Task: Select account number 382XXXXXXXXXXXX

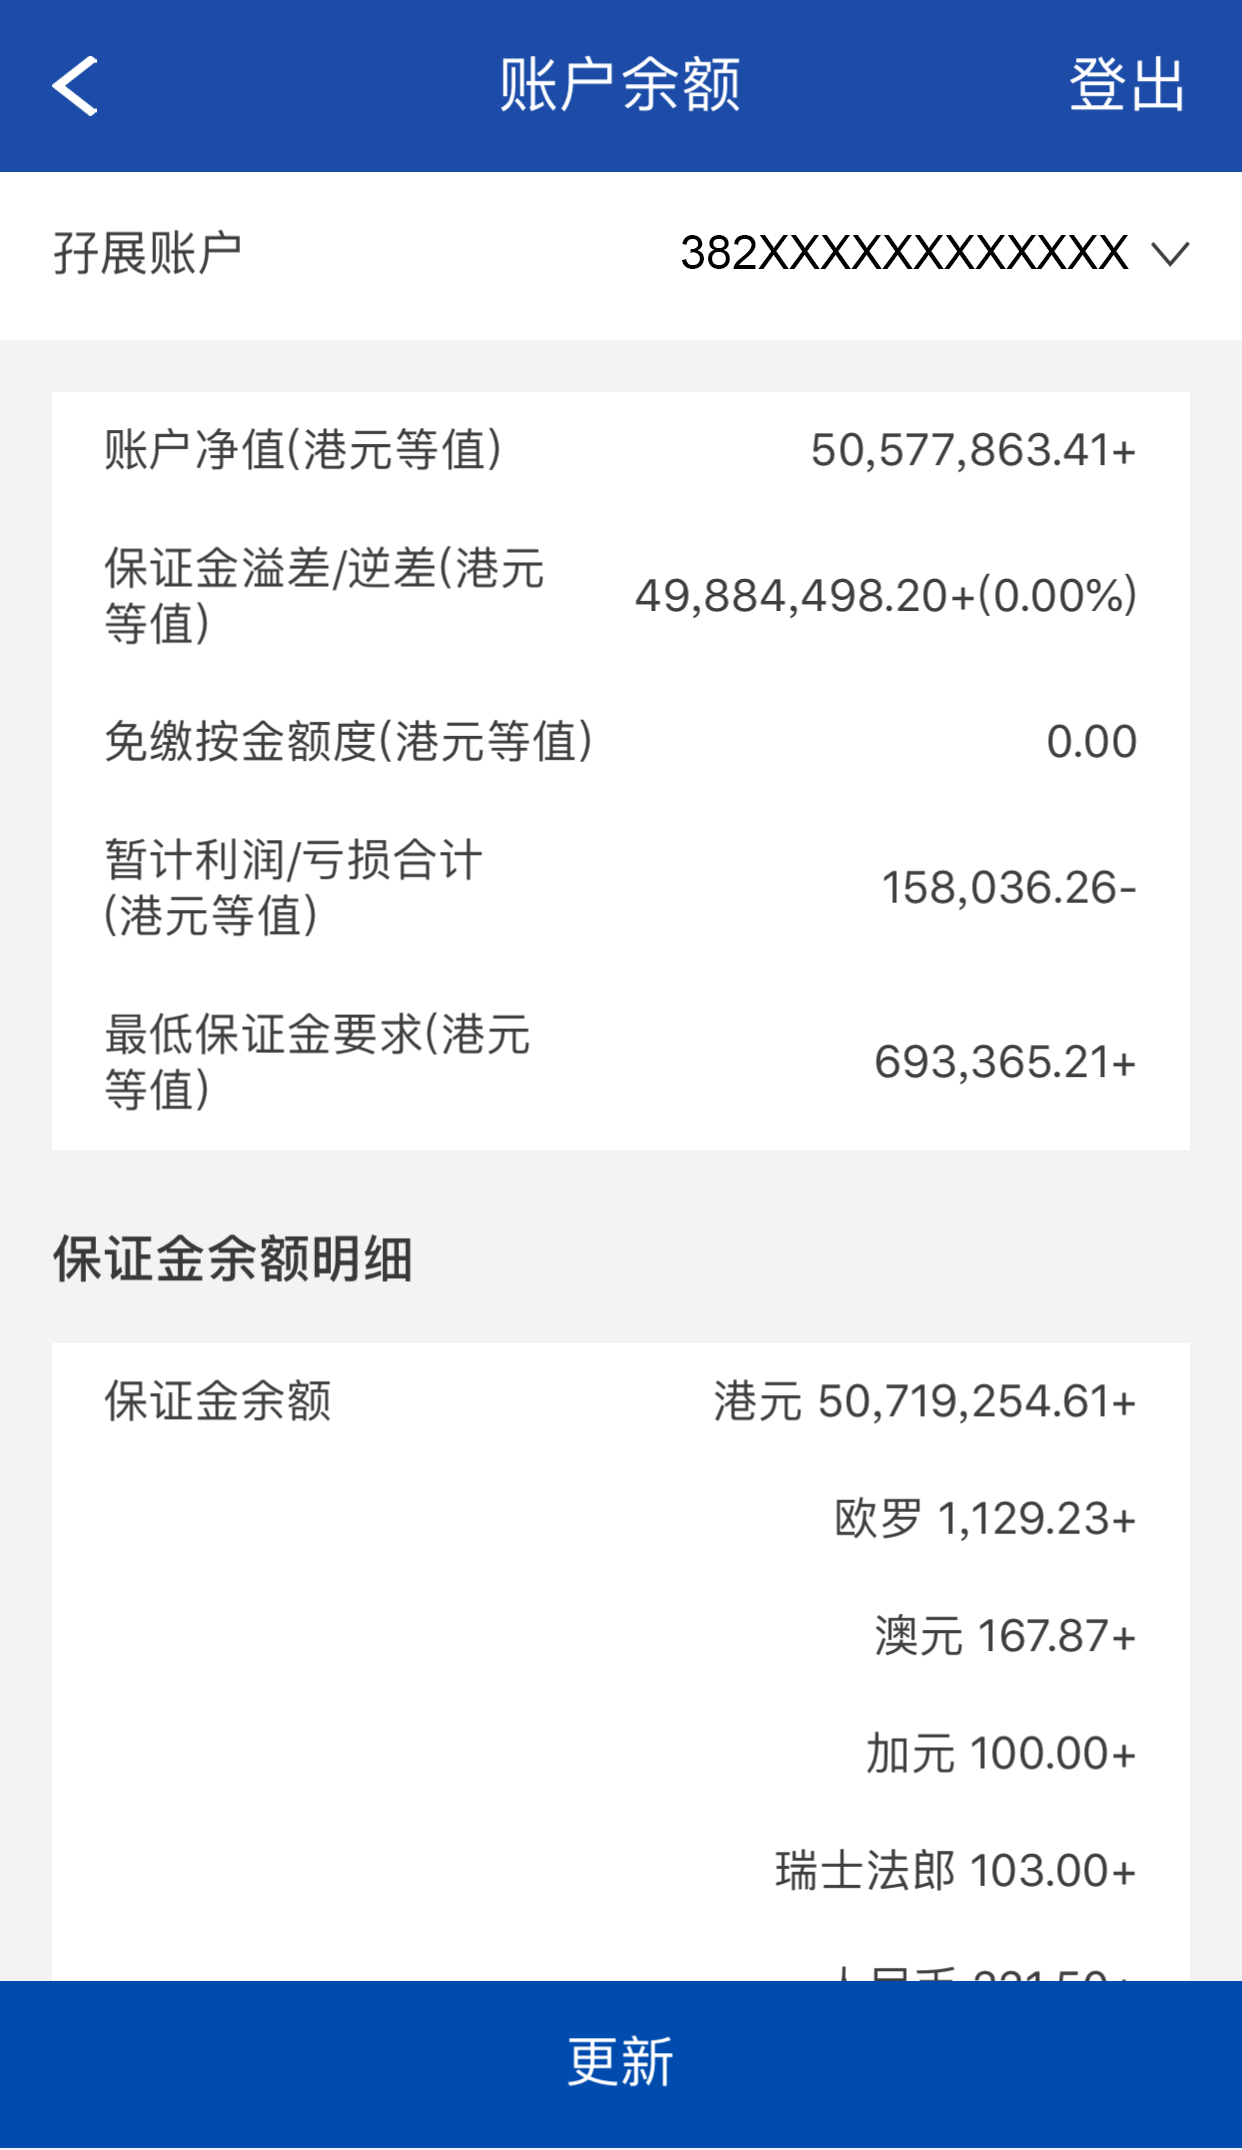Action: [x=904, y=254]
